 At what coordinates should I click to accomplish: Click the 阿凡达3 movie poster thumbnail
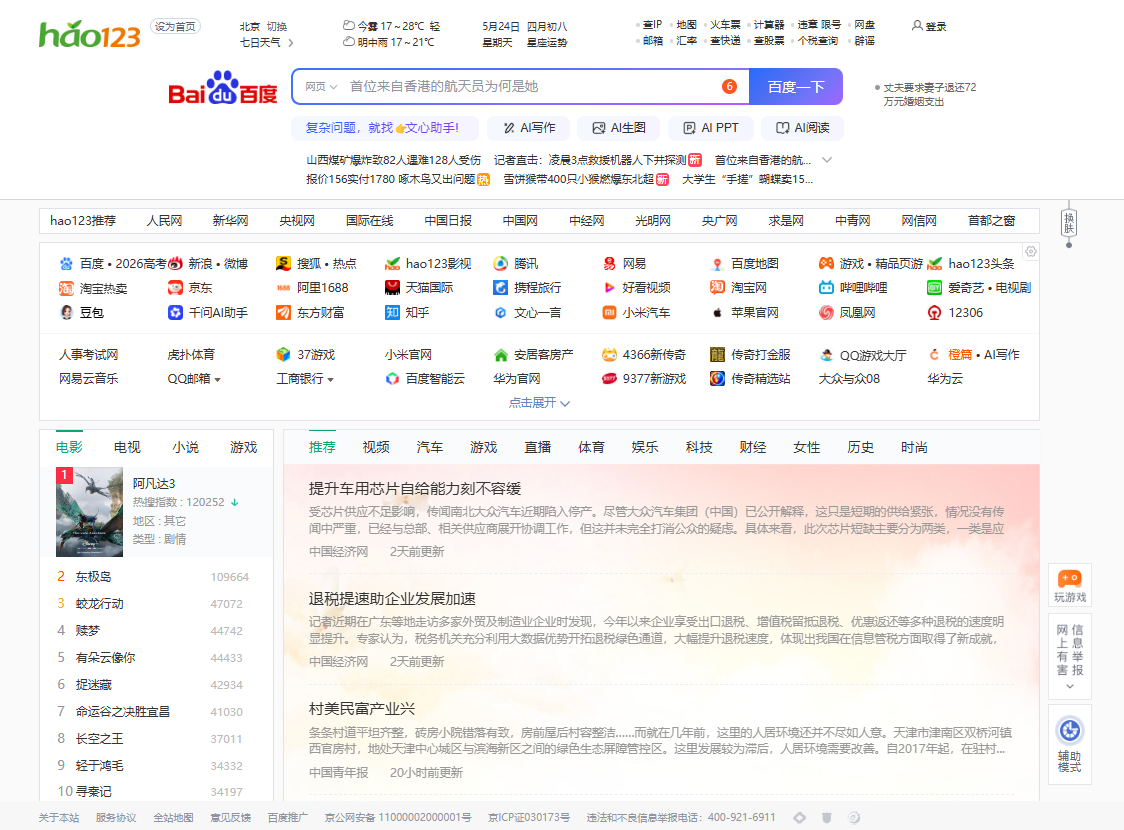tap(90, 512)
